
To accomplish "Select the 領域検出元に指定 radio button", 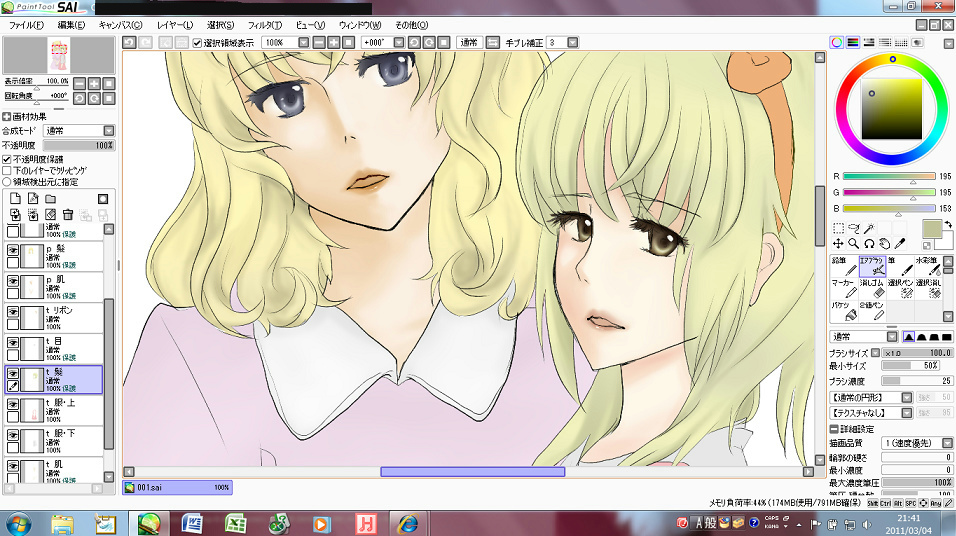I will point(7,182).
